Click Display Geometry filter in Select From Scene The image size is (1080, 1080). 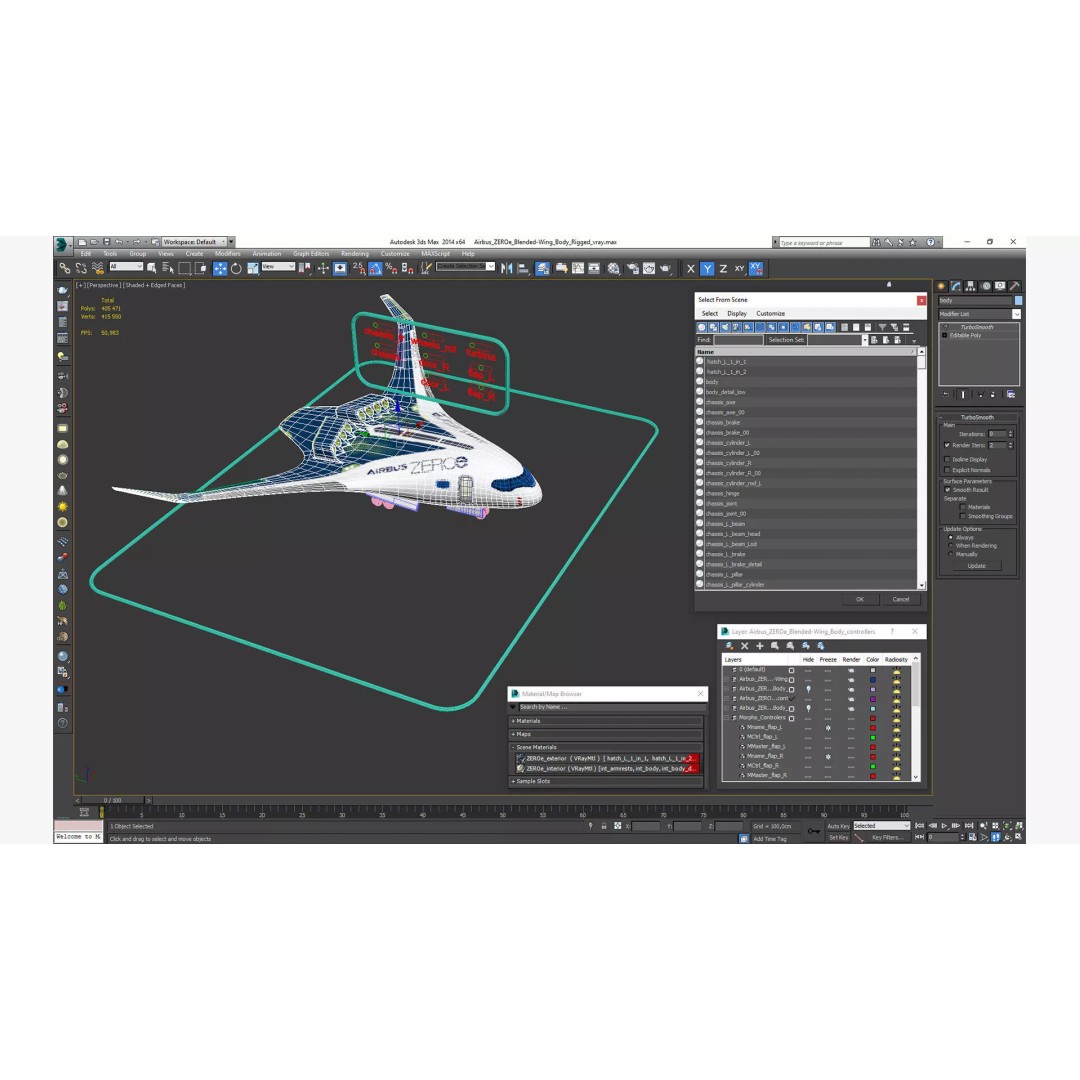(702, 327)
